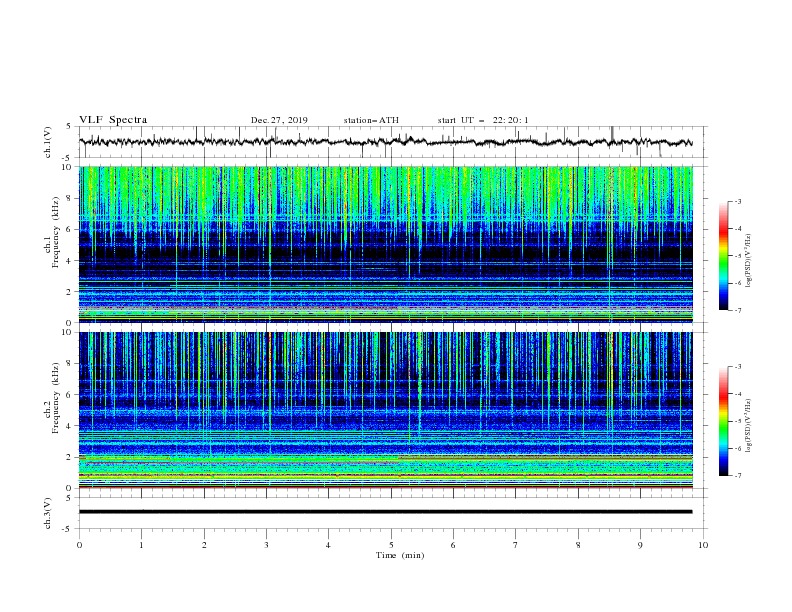The width and height of the screenshot is (792, 612).
Task: Click the ch.1 spectrogram color scale bar
Action: coord(724,256)
